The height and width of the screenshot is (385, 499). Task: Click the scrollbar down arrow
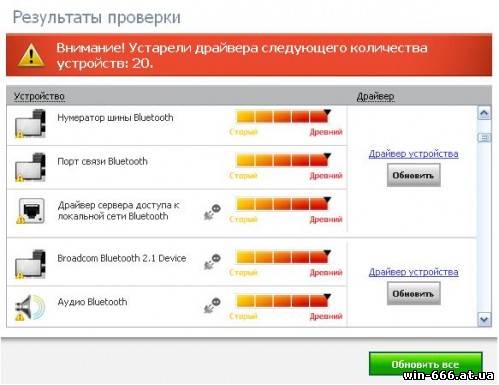(x=484, y=320)
